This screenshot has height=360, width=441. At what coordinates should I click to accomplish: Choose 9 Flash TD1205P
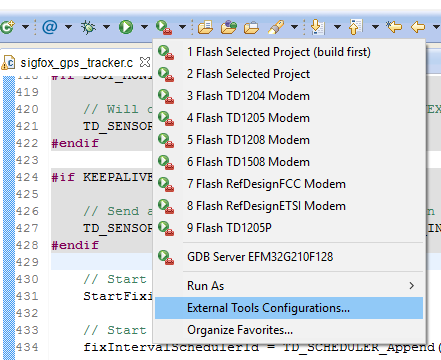(x=289, y=228)
